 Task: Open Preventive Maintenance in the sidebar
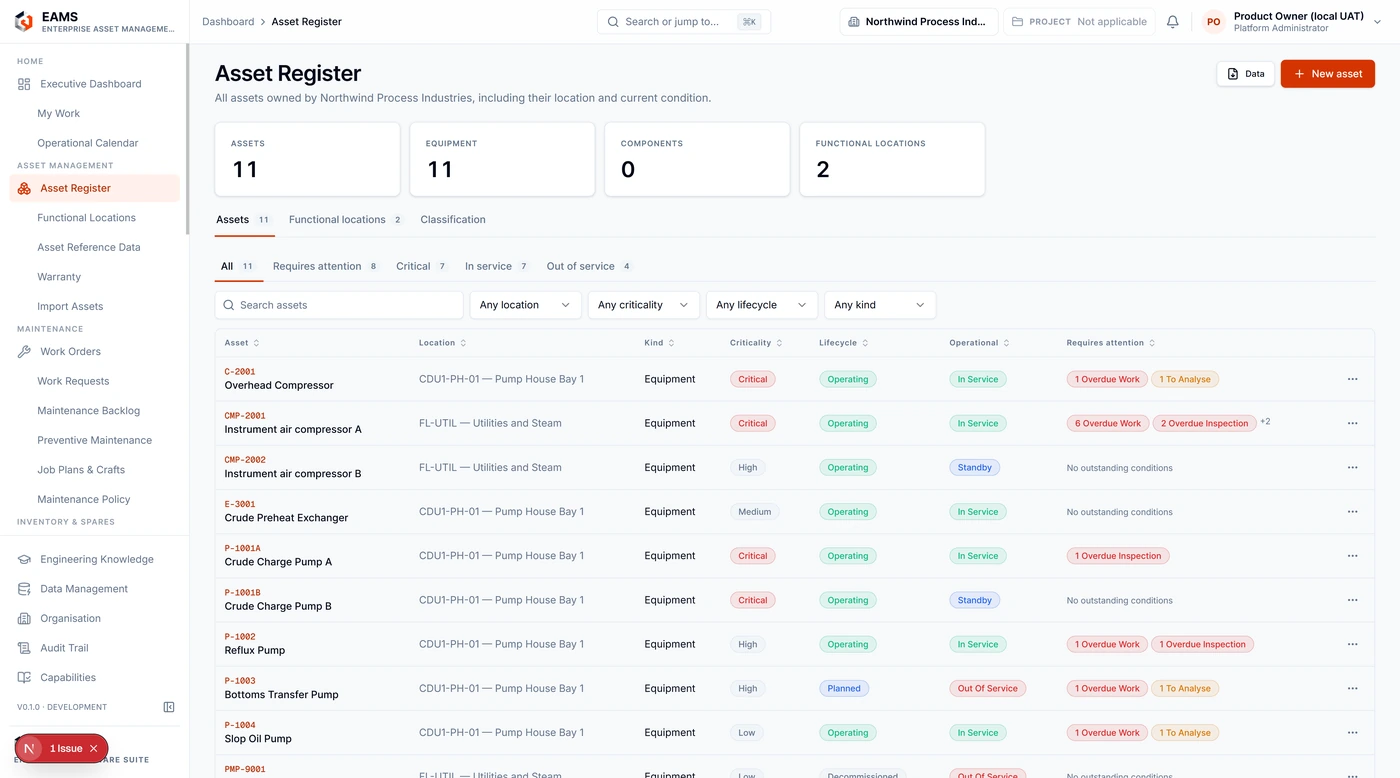tap(95, 440)
